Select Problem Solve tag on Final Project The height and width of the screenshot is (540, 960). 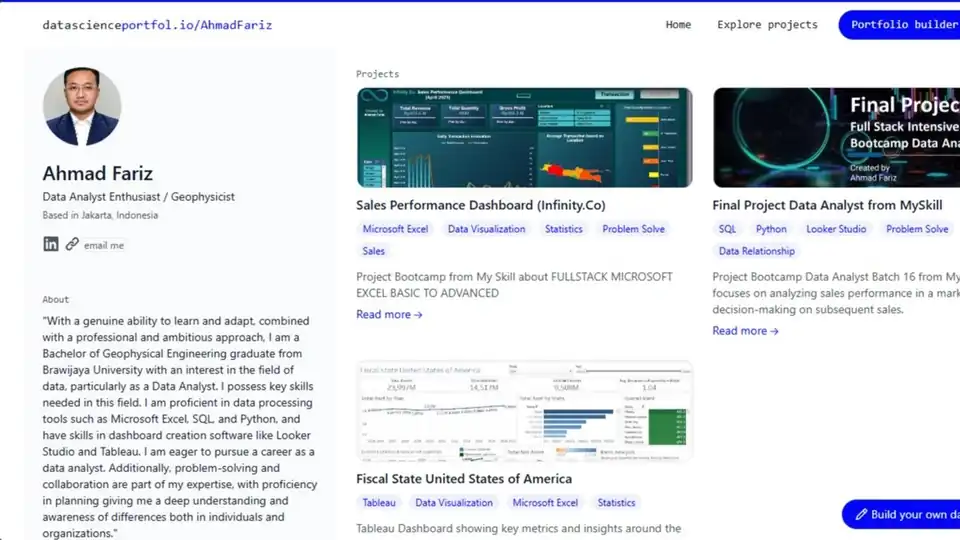[917, 229]
